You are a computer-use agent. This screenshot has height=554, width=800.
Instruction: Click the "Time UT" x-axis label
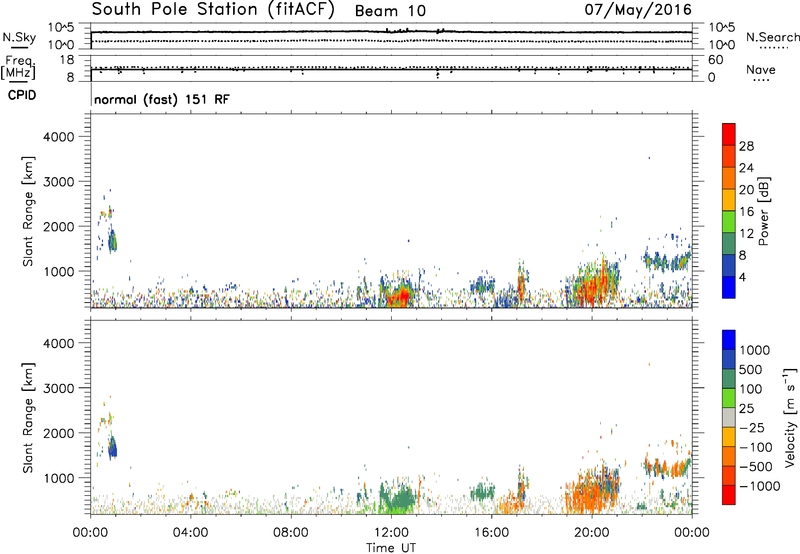[x=391, y=548]
